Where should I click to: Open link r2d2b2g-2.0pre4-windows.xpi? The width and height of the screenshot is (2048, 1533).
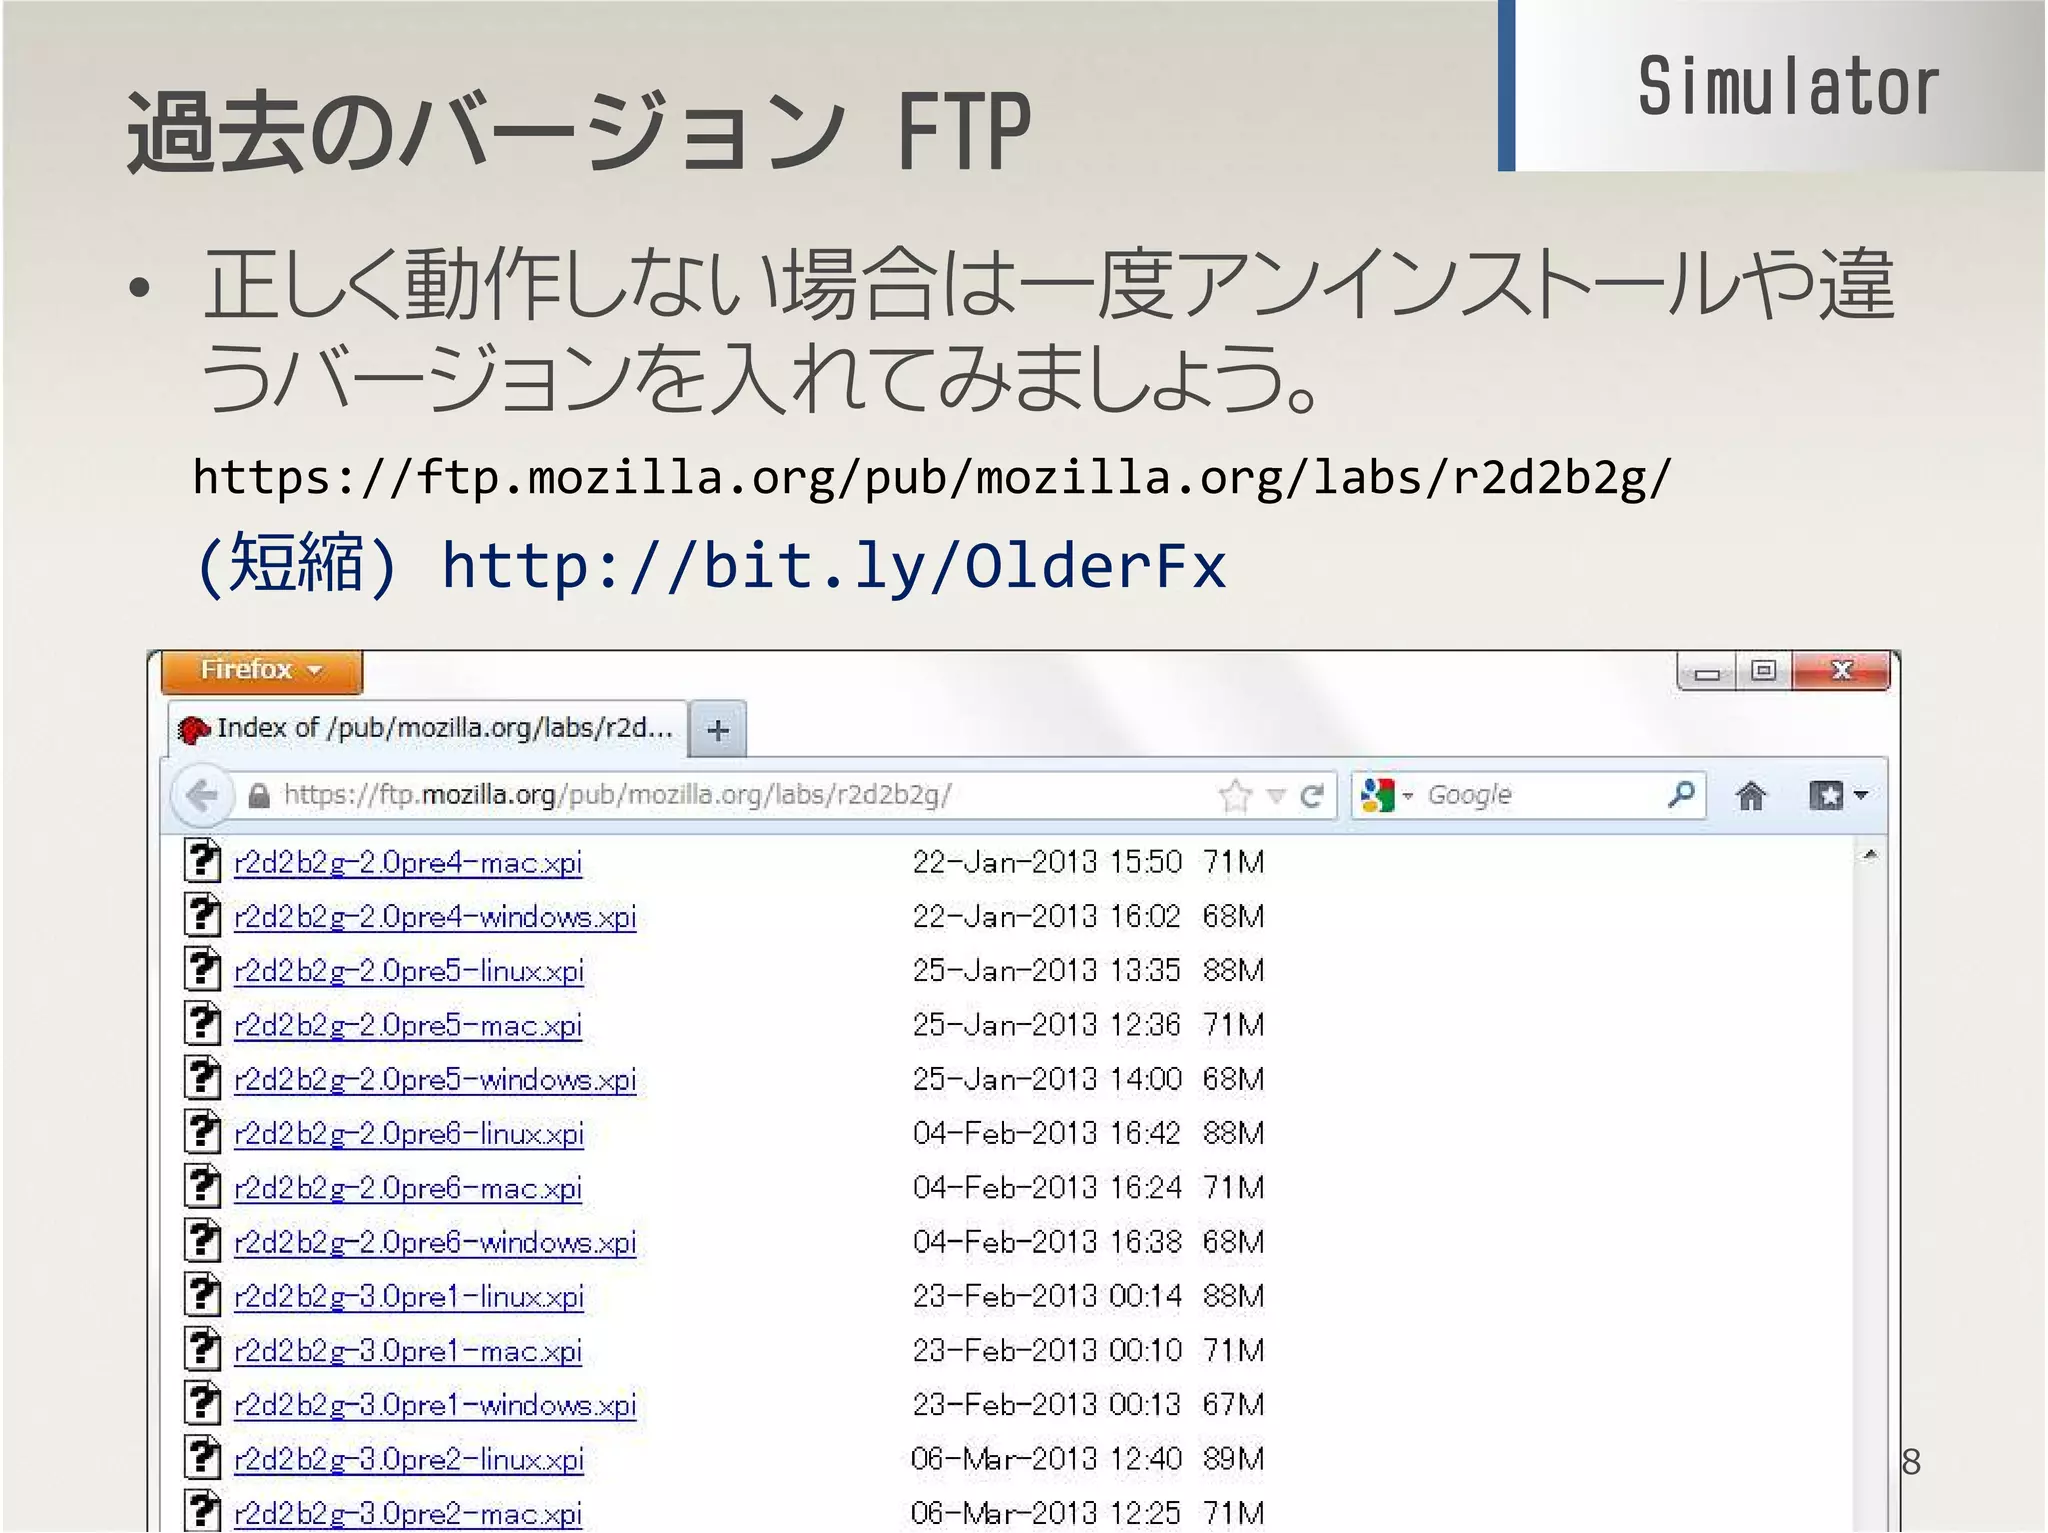coord(435,917)
